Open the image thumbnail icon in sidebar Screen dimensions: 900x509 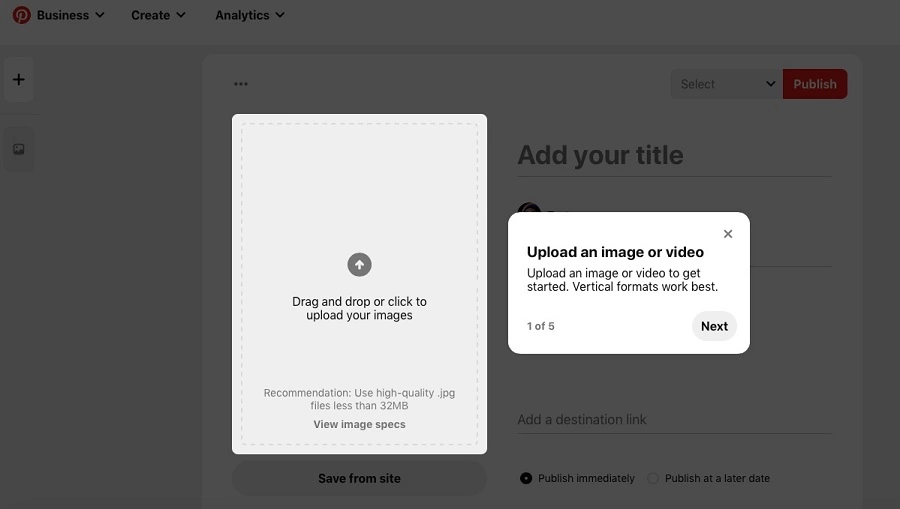pos(19,149)
